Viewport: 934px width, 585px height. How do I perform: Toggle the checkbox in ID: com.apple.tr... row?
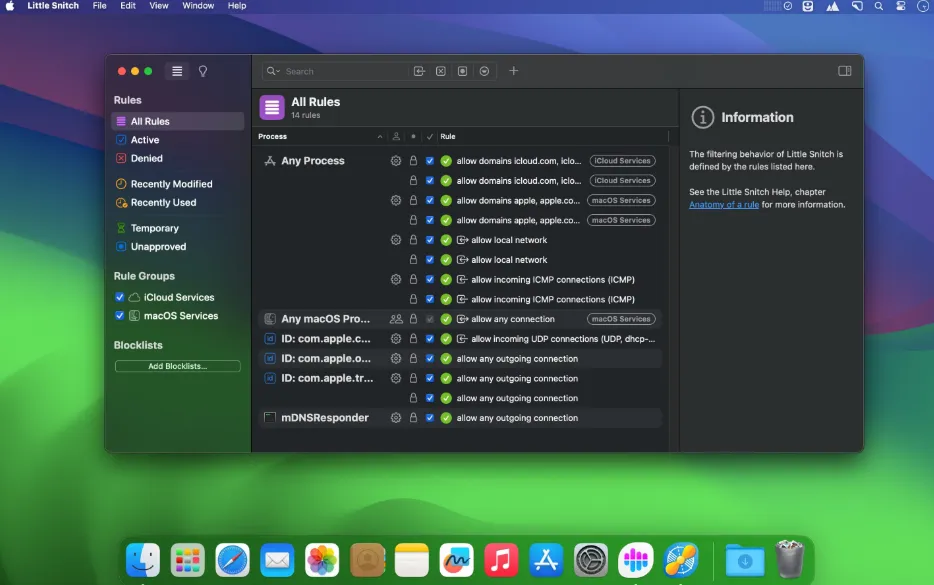tap(429, 378)
